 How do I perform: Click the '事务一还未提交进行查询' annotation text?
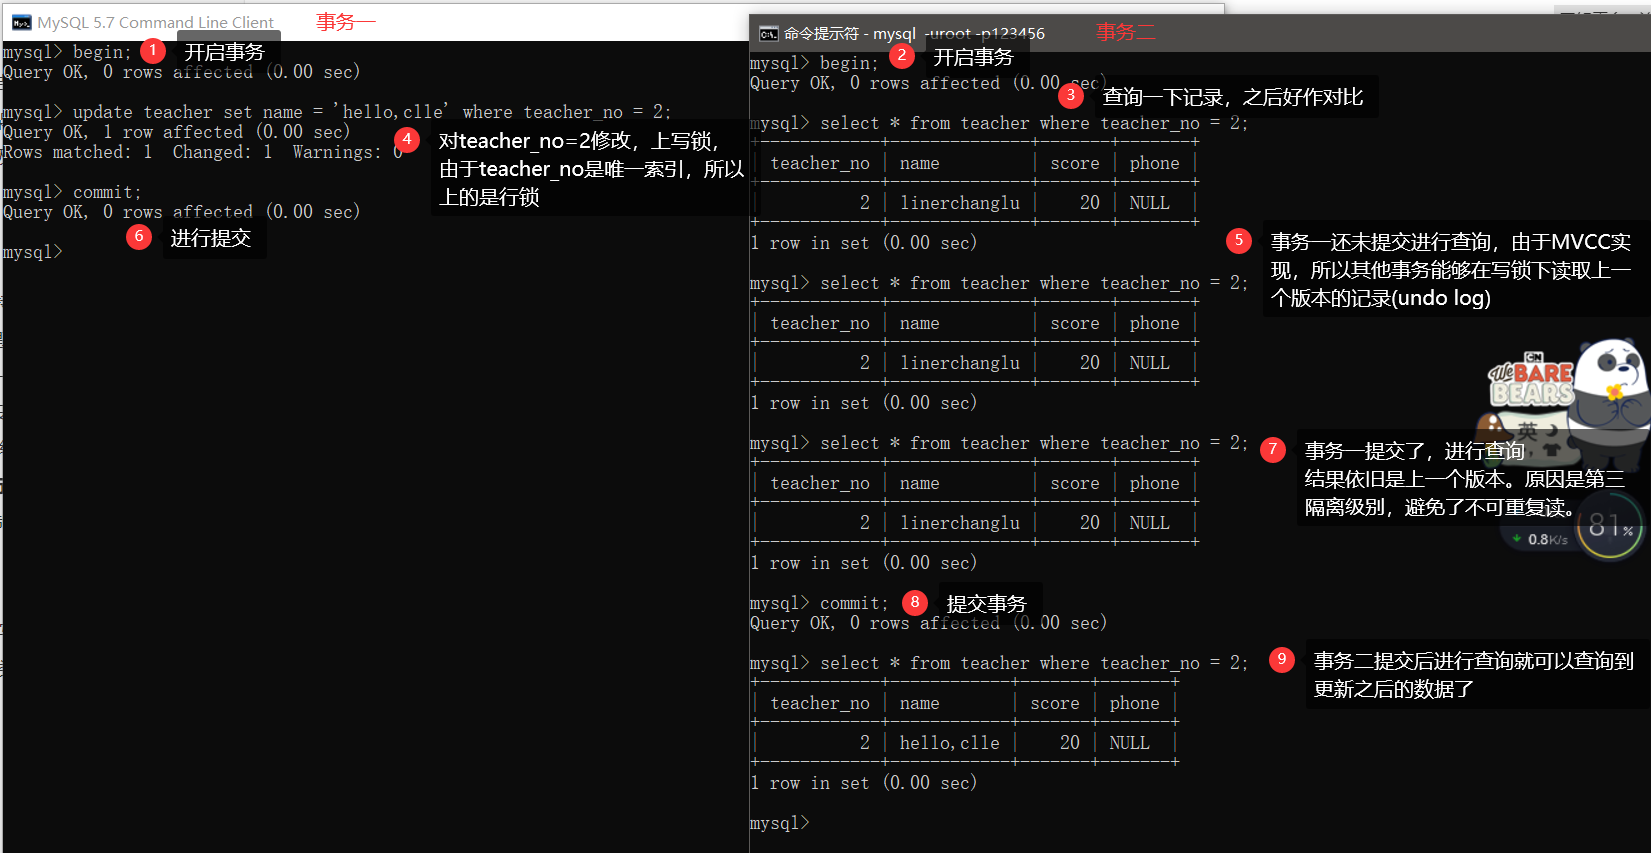pos(1451,270)
